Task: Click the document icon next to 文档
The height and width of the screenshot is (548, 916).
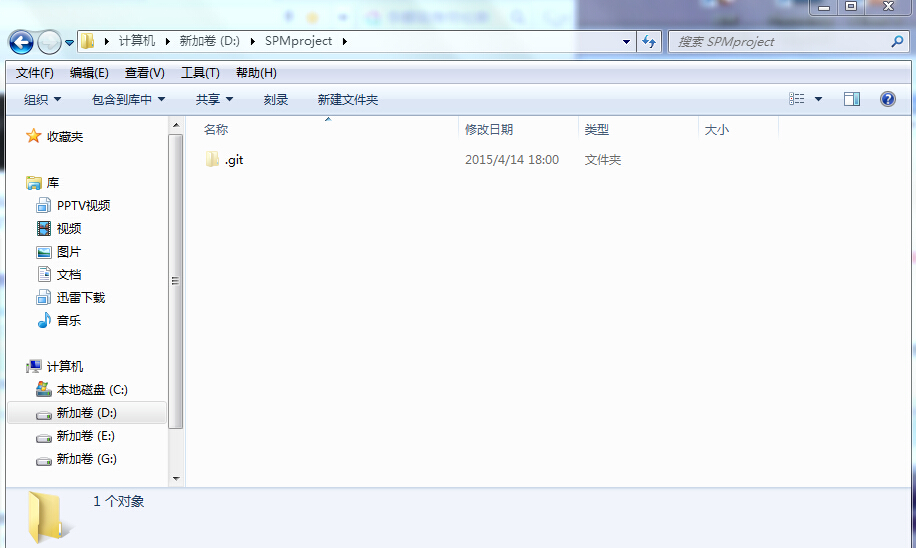Action: click(44, 274)
